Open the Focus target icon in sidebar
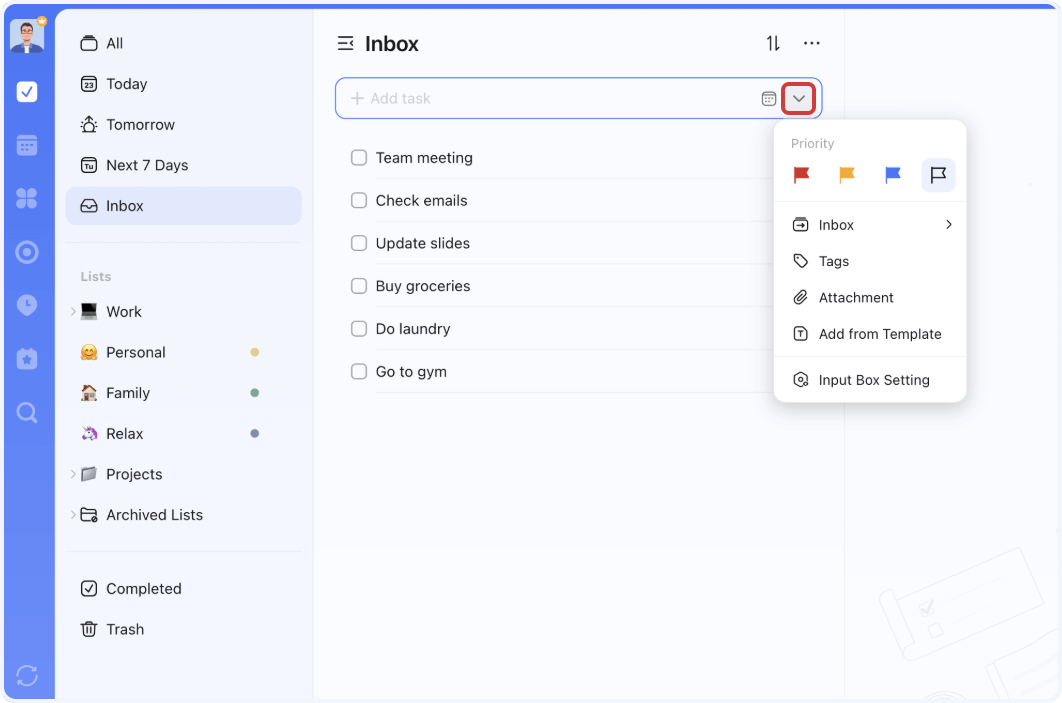Viewport: 1062px width, 703px height. pos(27,252)
